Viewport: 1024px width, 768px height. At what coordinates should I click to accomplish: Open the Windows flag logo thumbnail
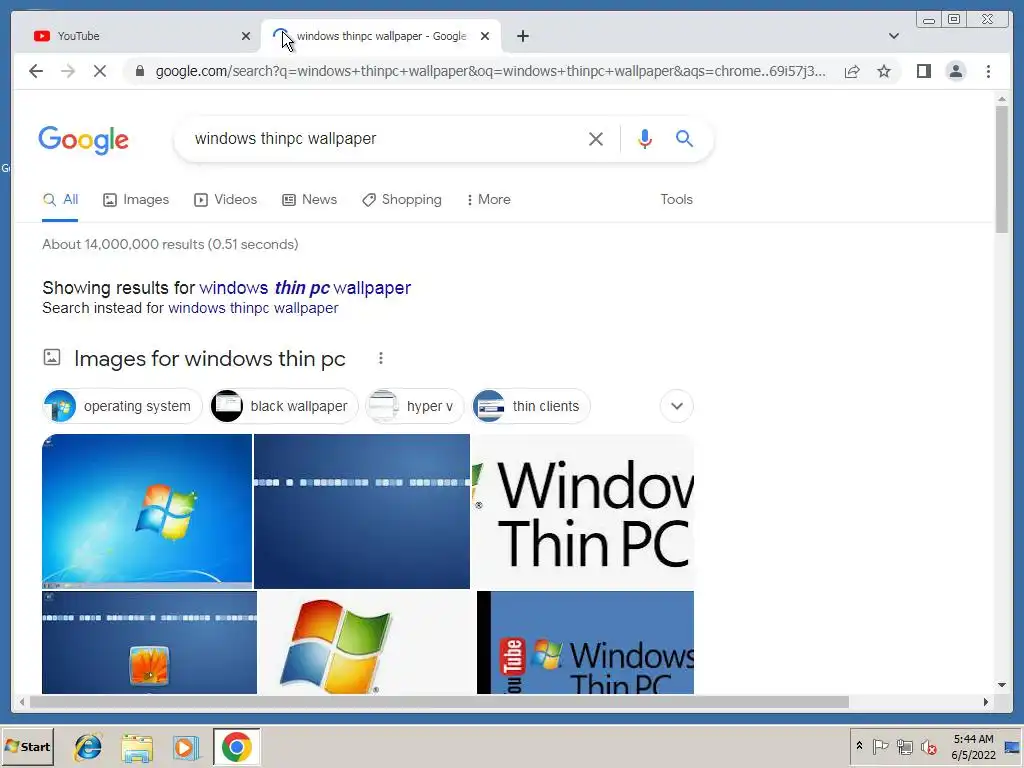(x=367, y=643)
